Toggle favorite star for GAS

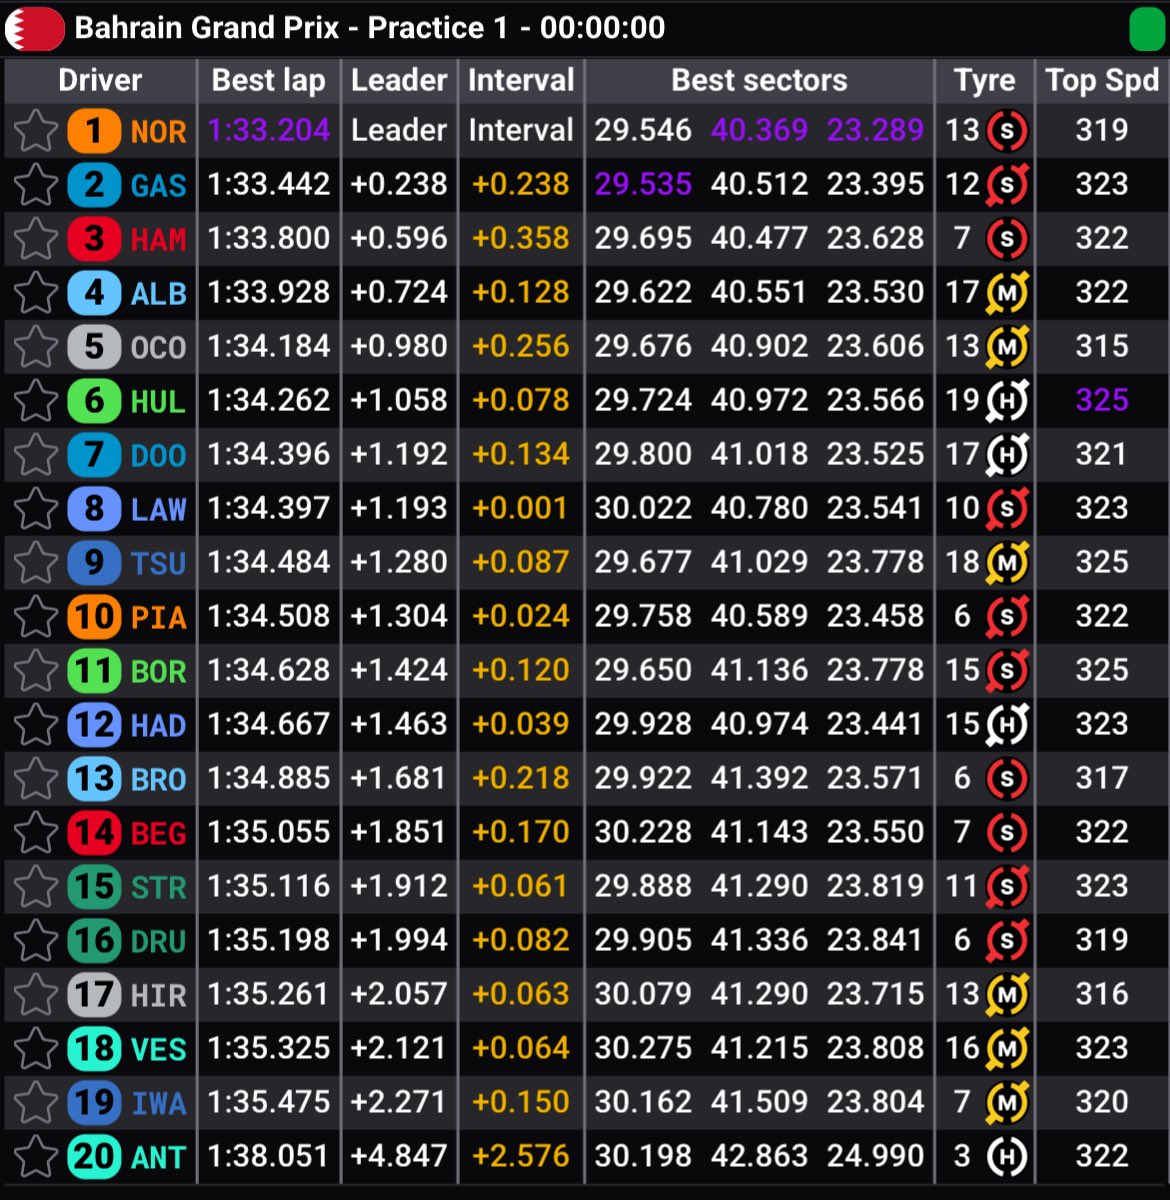[36, 185]
